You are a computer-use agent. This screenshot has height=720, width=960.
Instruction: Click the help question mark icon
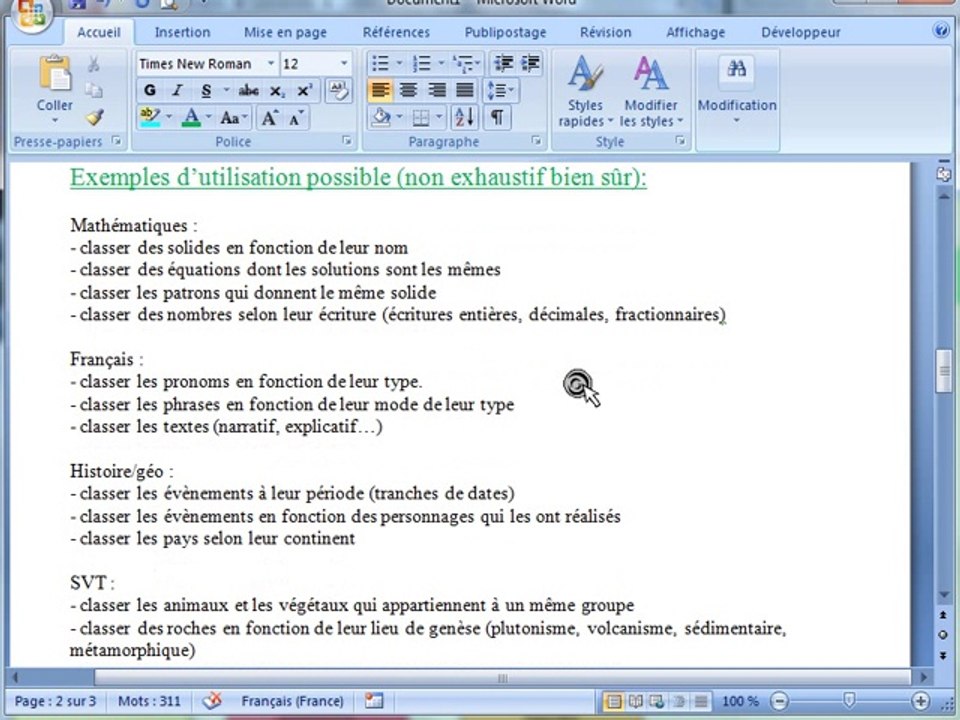(x=941, y=31)
